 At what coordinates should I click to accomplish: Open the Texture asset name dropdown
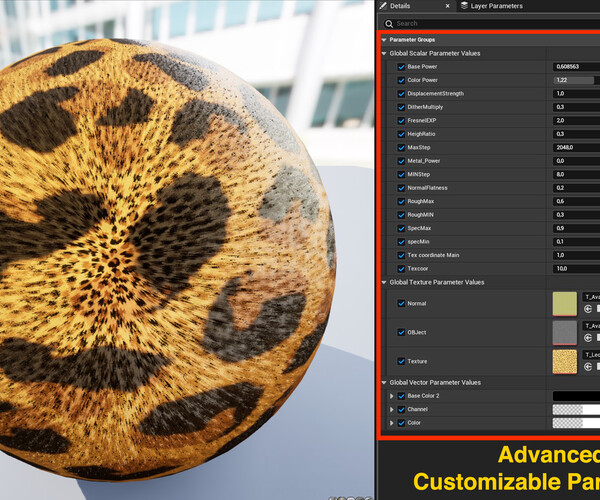pyautogui.click(x=591, y=355)
